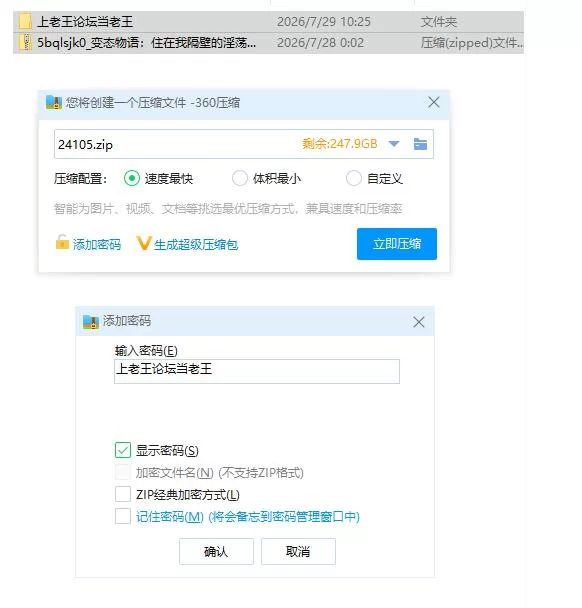Click the disabled 加密文件名(N) checkbox

tap(123, 472)
